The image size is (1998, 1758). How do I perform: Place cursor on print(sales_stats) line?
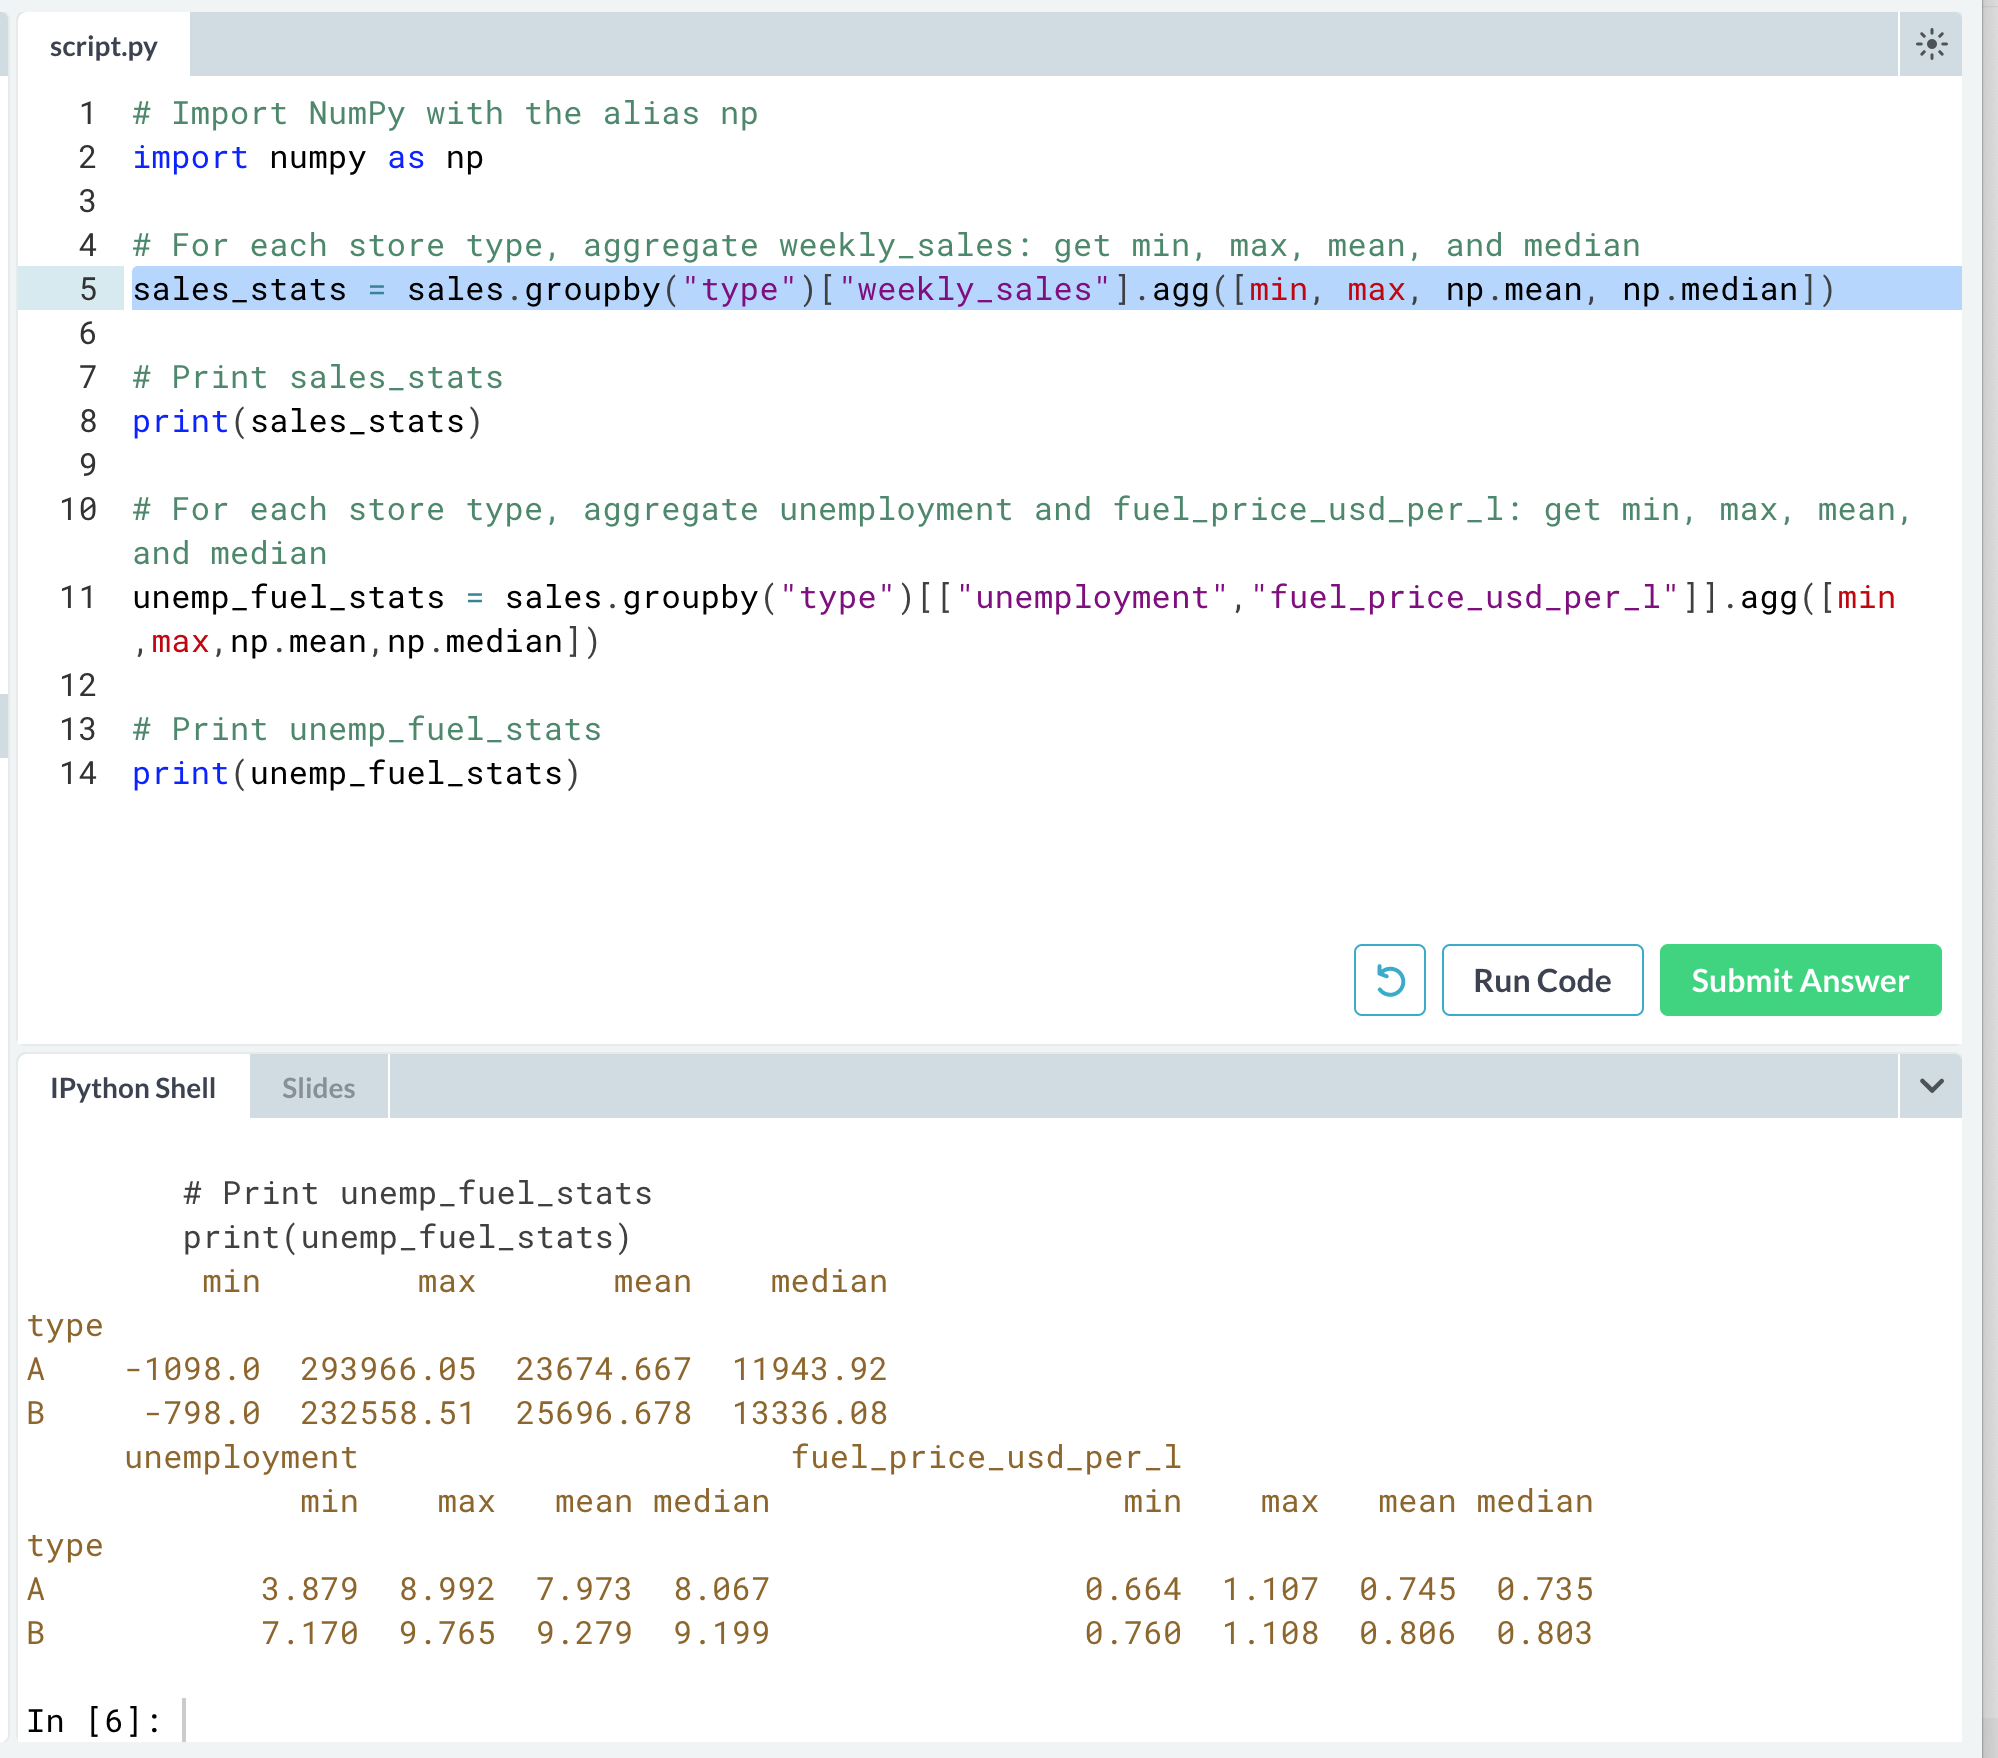[x=308, y=422]
